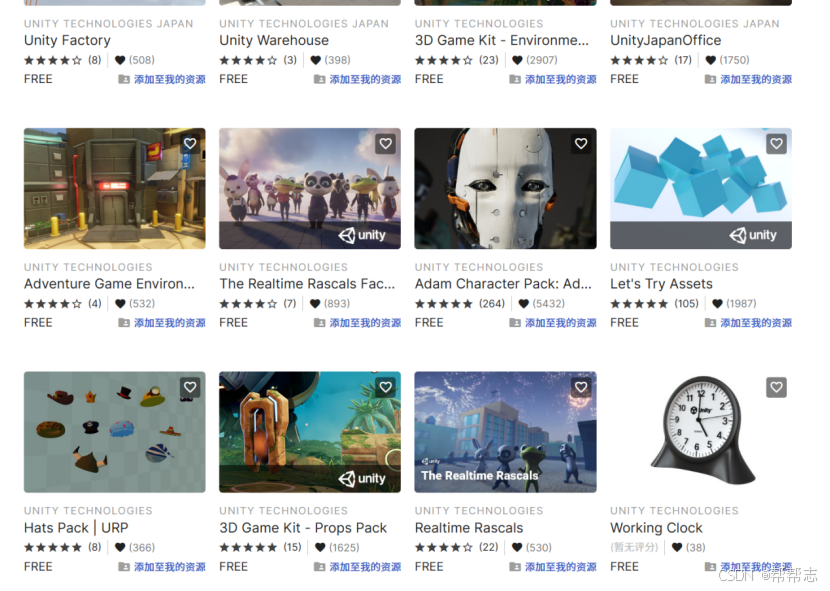Select the FREE price under Working Clock

click(x=625, y=567)
